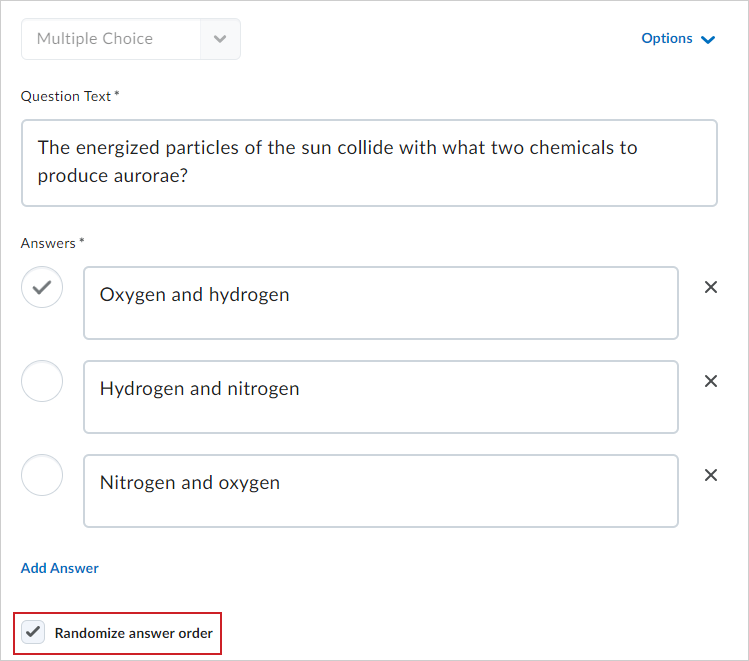Click the question type dropdown arrow icon
This screenshot has height=661, width=749.
(x=220, y=39)
